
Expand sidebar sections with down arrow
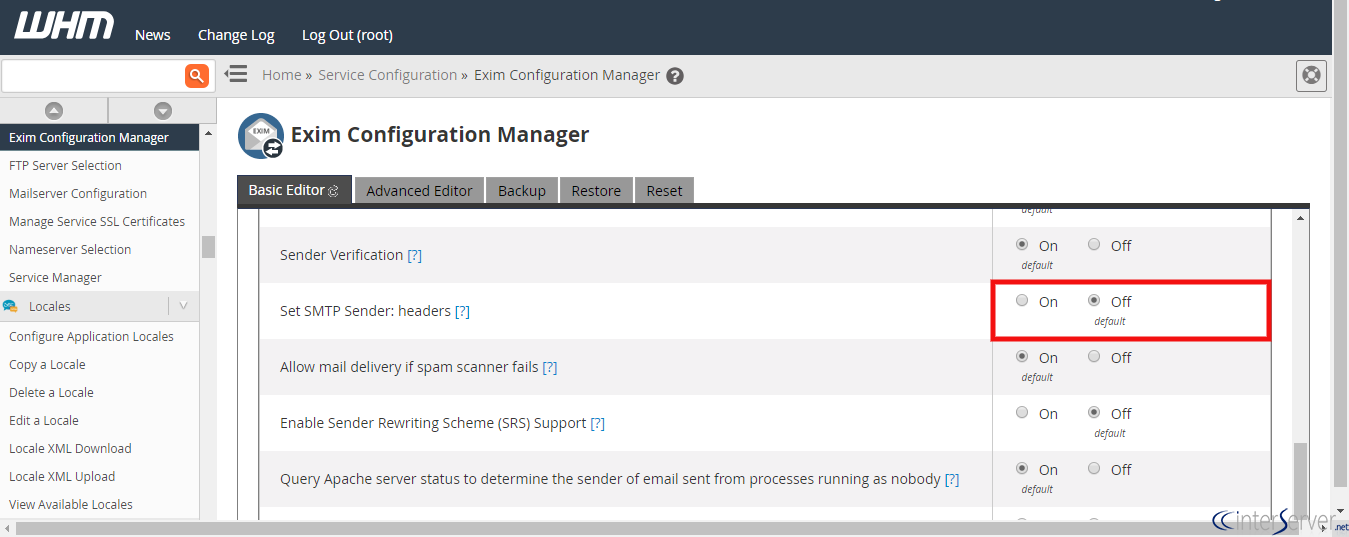162,111
